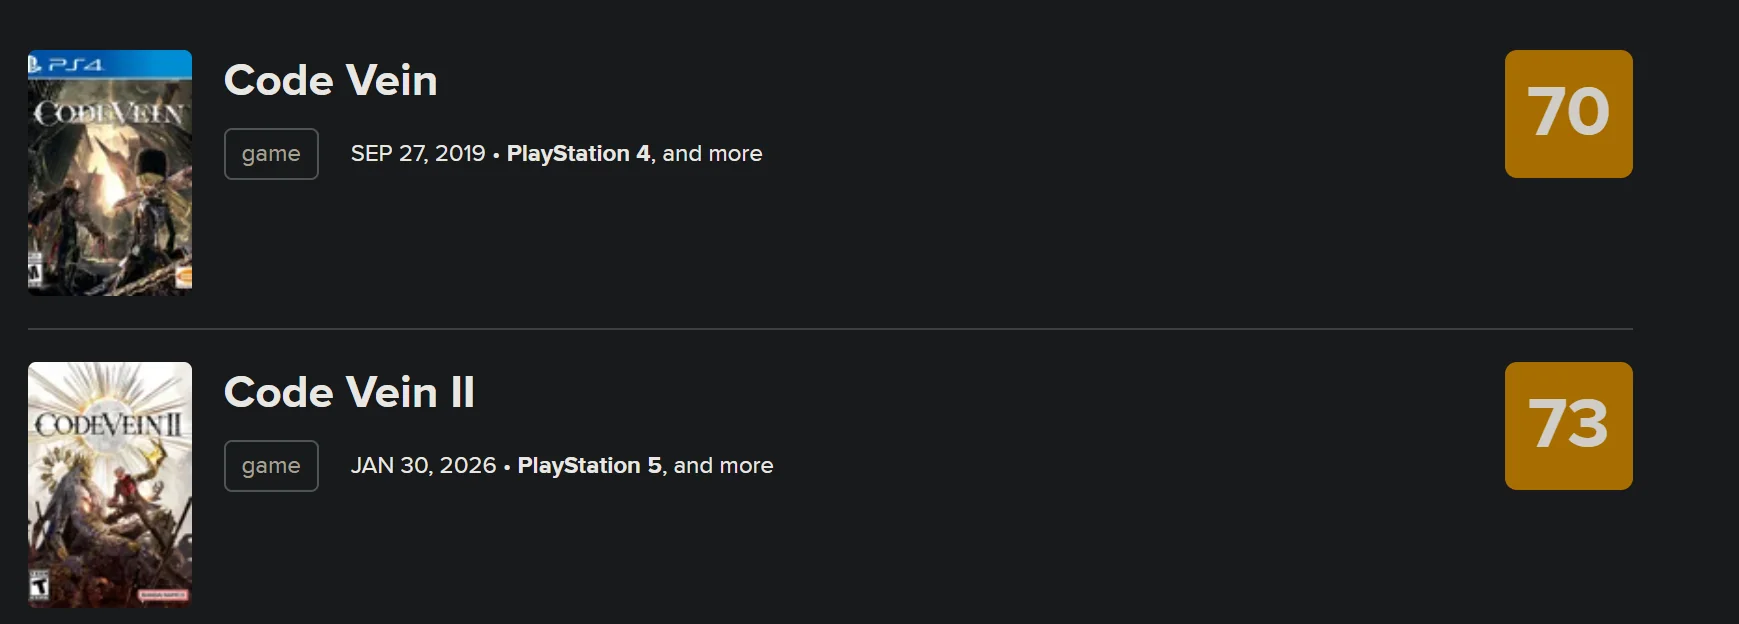
Task: Click the CODEVEIN II logo on cover
Action: (x=110, y=425)
